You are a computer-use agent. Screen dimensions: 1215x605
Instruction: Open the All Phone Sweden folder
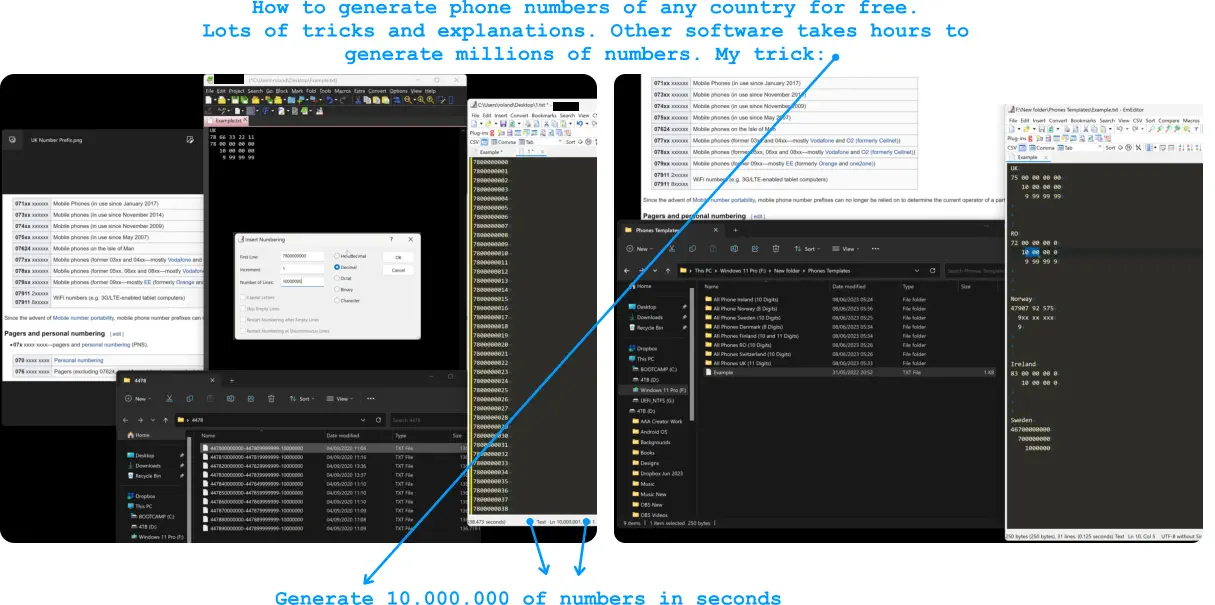(746, 317)
